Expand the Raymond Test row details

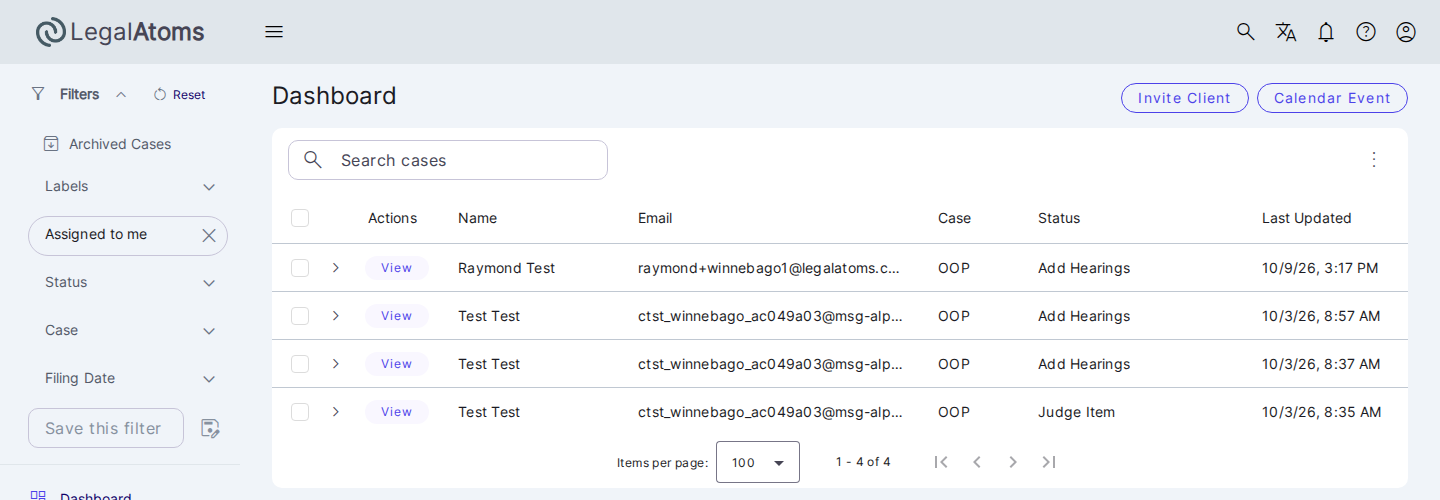pos(336,268)
